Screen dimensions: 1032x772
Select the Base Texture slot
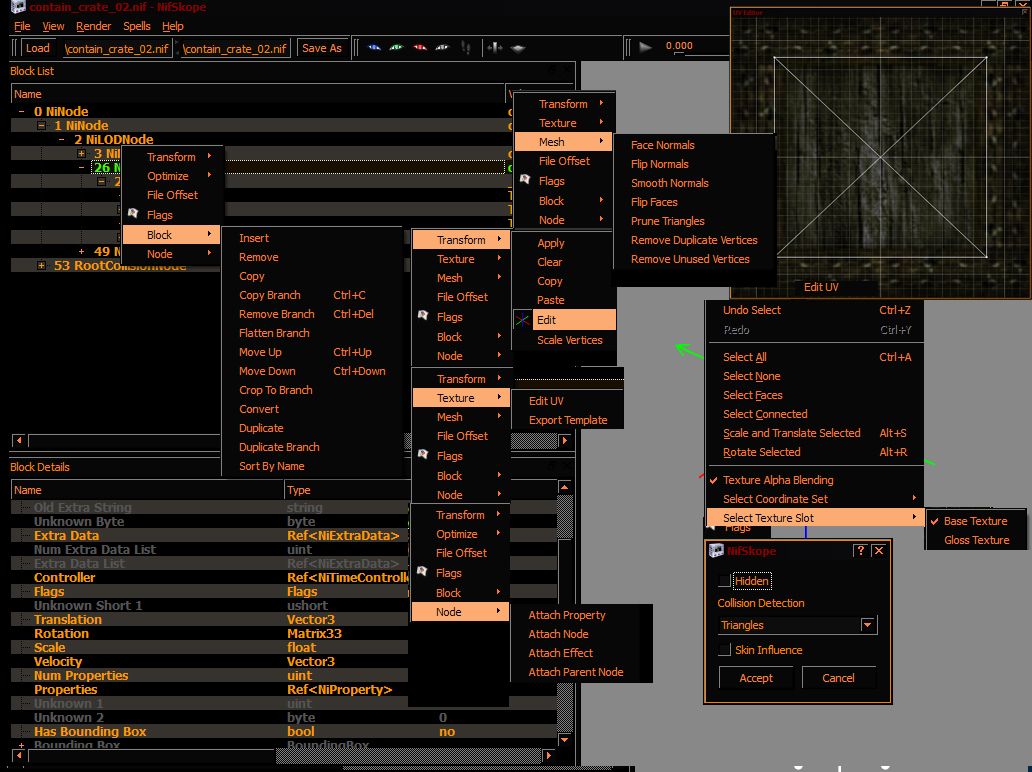coord(975,521)
